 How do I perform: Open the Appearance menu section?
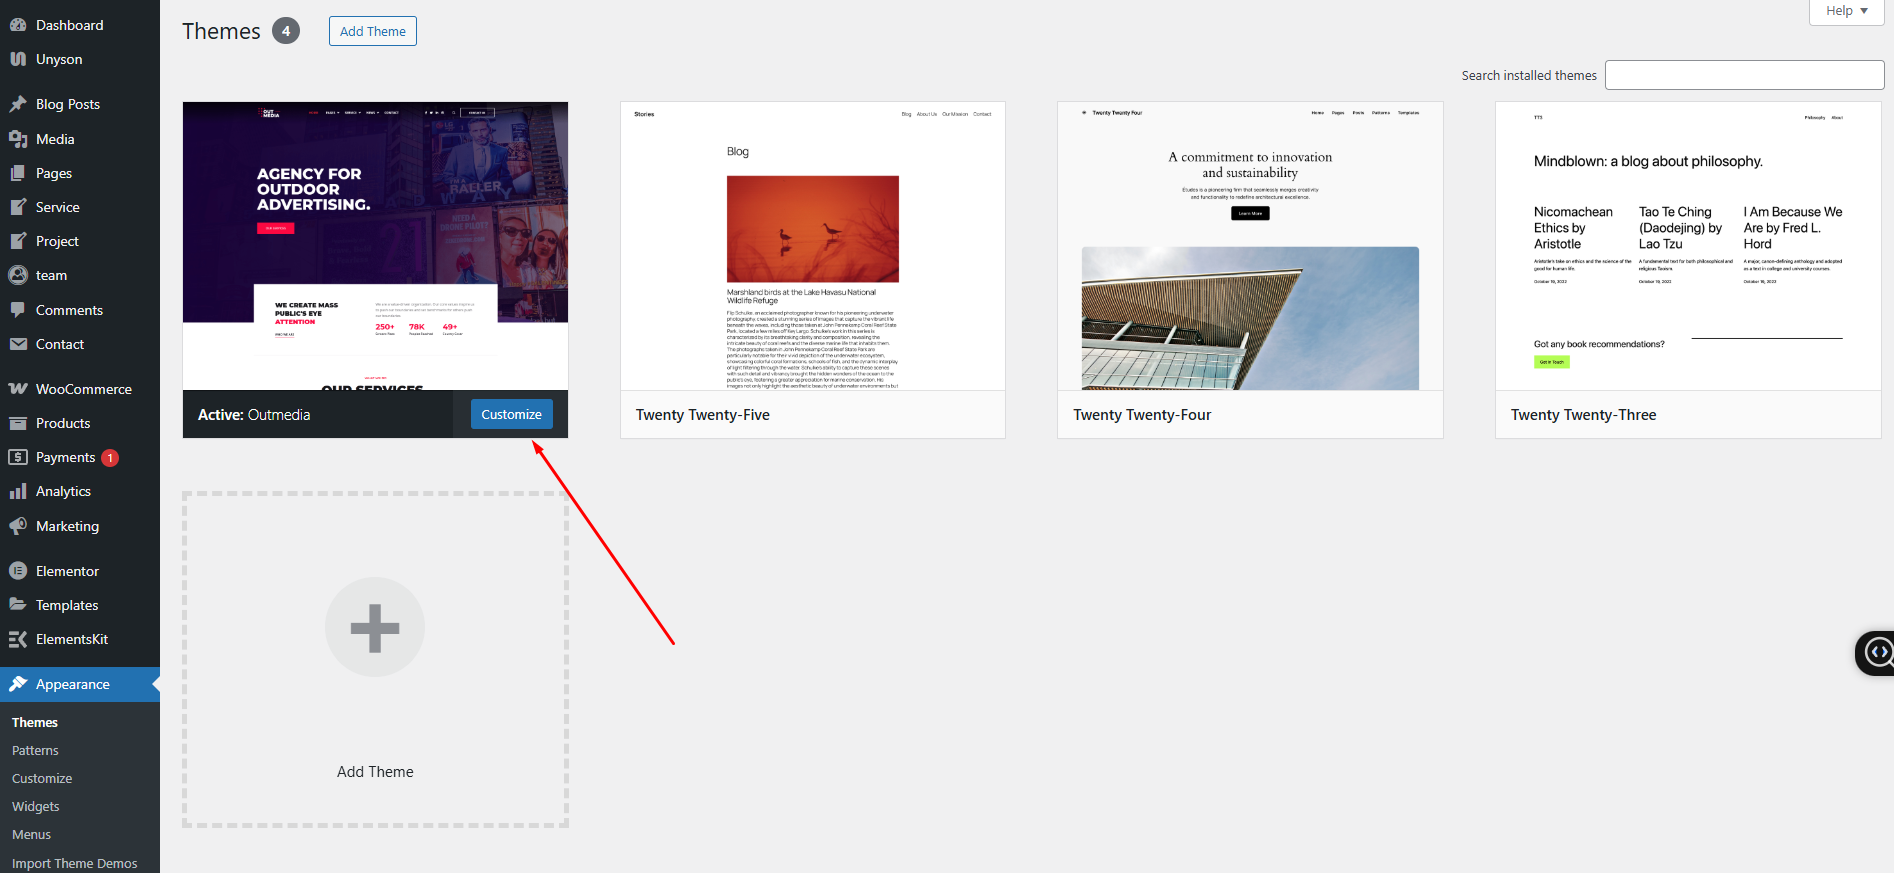(x=72, y=684)
